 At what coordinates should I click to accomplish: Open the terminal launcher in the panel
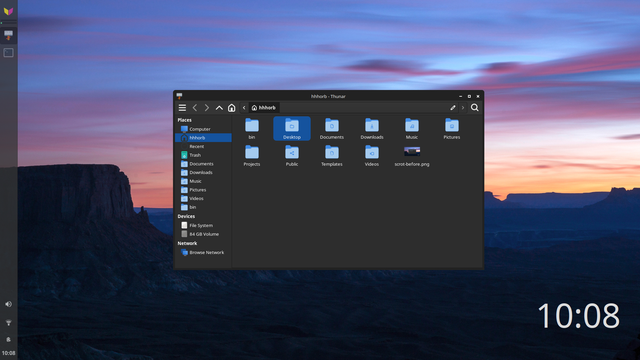click(x=8, y=53)
